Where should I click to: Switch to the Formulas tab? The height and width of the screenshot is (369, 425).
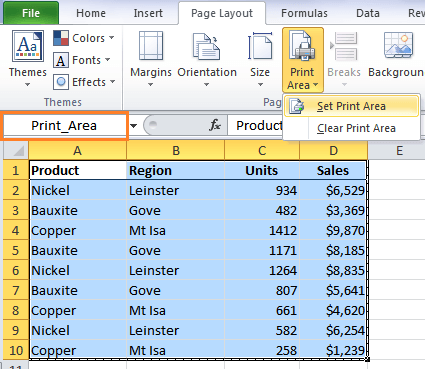[x=304, y=13]
